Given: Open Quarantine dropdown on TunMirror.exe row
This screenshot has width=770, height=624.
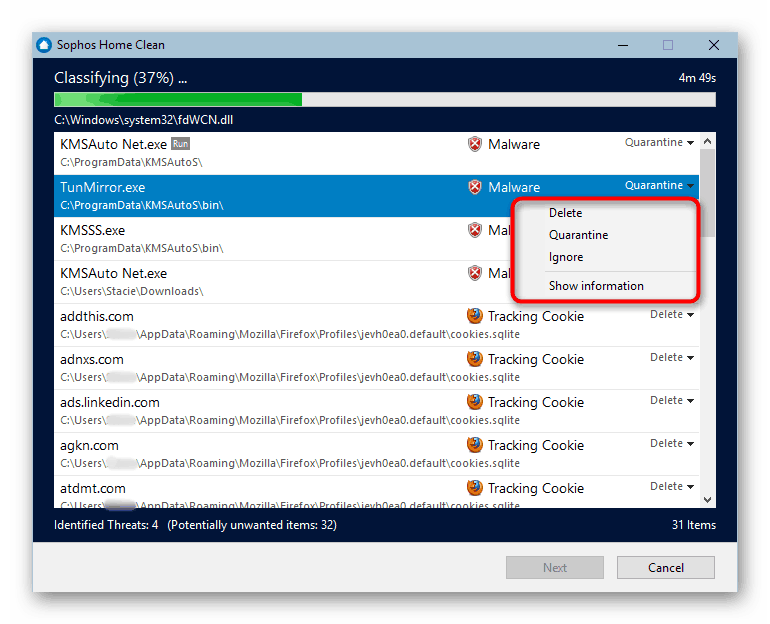Looking at the screenshot, I should 659,186.
